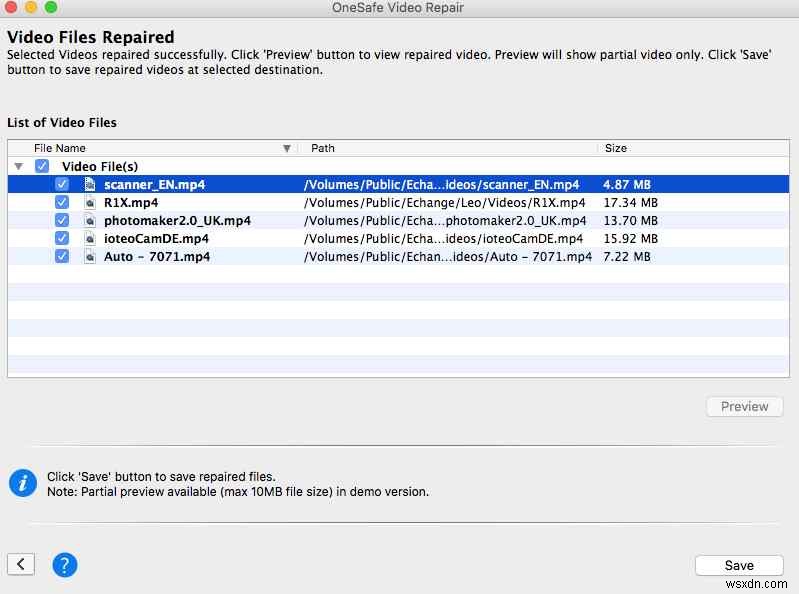The width and height of the screenshot is (799, 594).
Task: Click the blue info icon
Action: pos(23,483)
